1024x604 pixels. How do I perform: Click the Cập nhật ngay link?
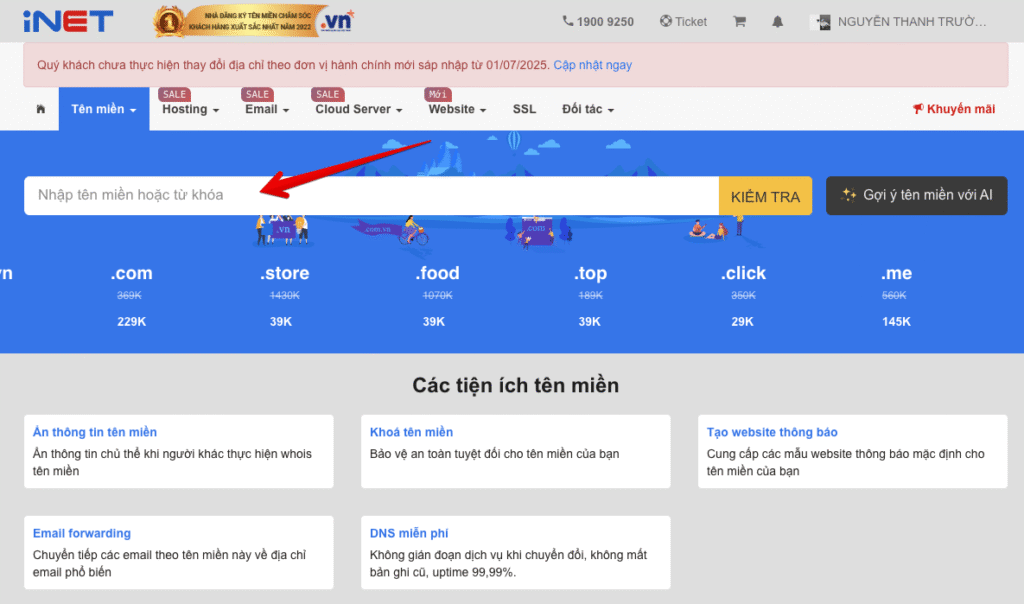pos(592,65)
